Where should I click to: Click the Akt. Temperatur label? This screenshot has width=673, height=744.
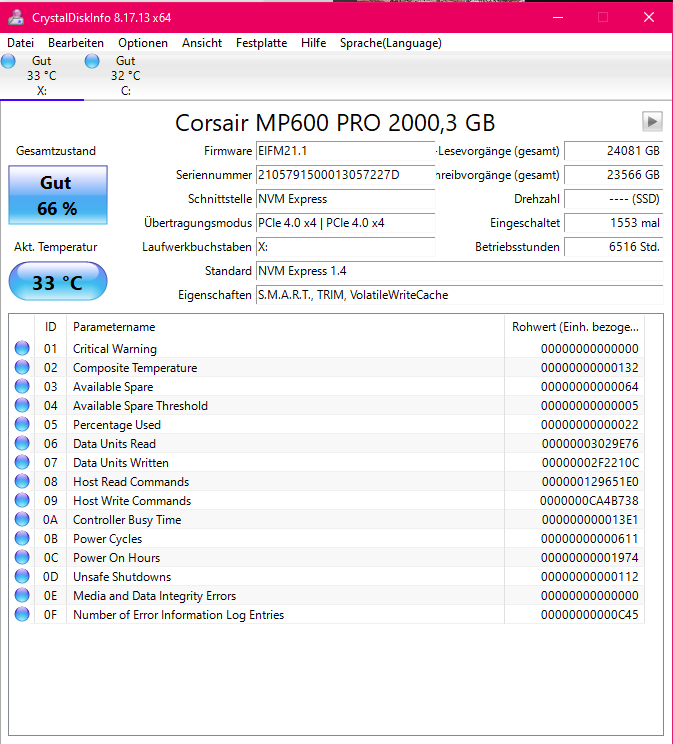point(56,247)
